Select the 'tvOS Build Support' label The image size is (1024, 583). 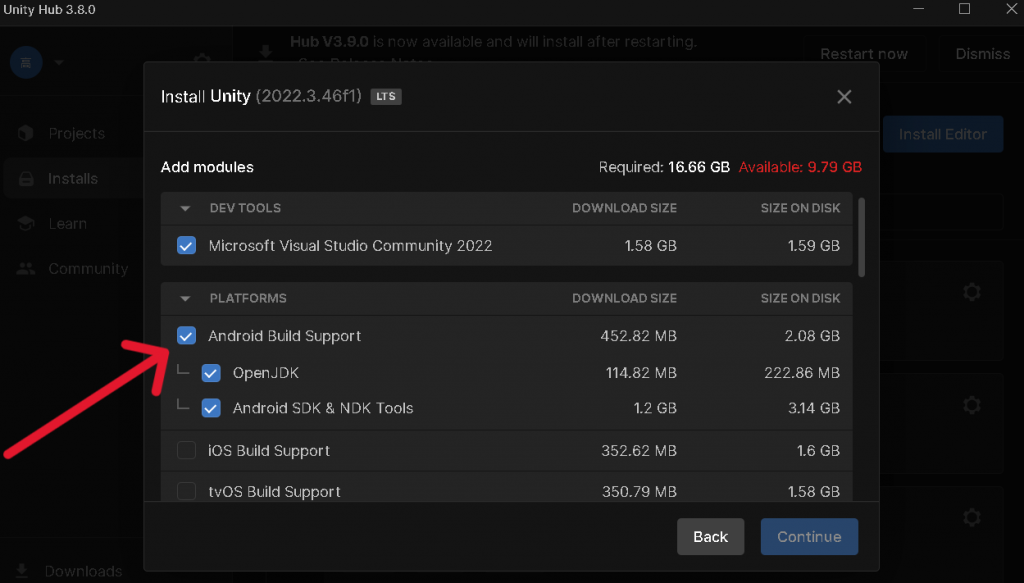pyautogui.click(x=274, y=492)
